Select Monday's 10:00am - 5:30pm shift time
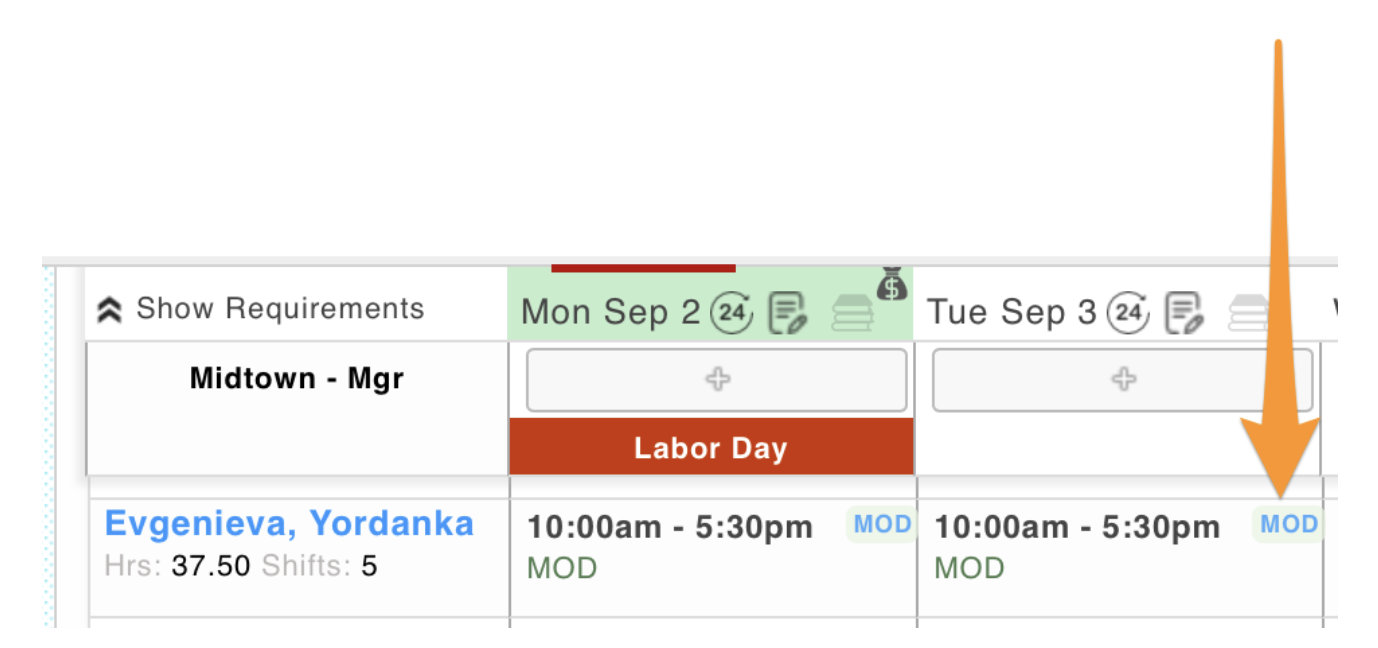This screenshot has height=648, width=1378. coord(670,528)
